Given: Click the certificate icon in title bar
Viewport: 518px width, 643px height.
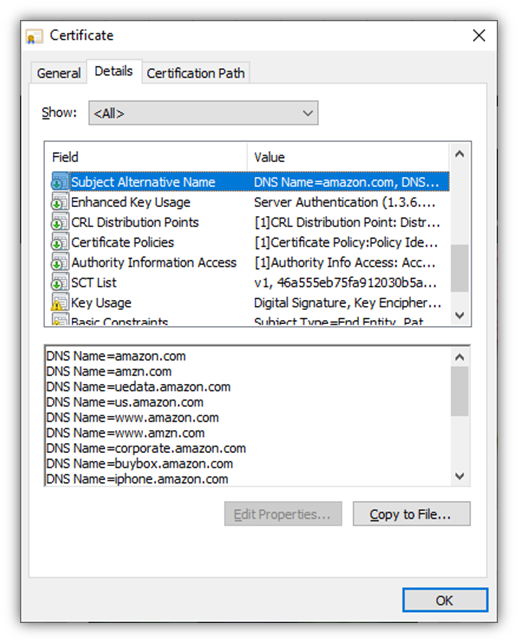Looking at the screenshot, I should click(x=34, y=36).
